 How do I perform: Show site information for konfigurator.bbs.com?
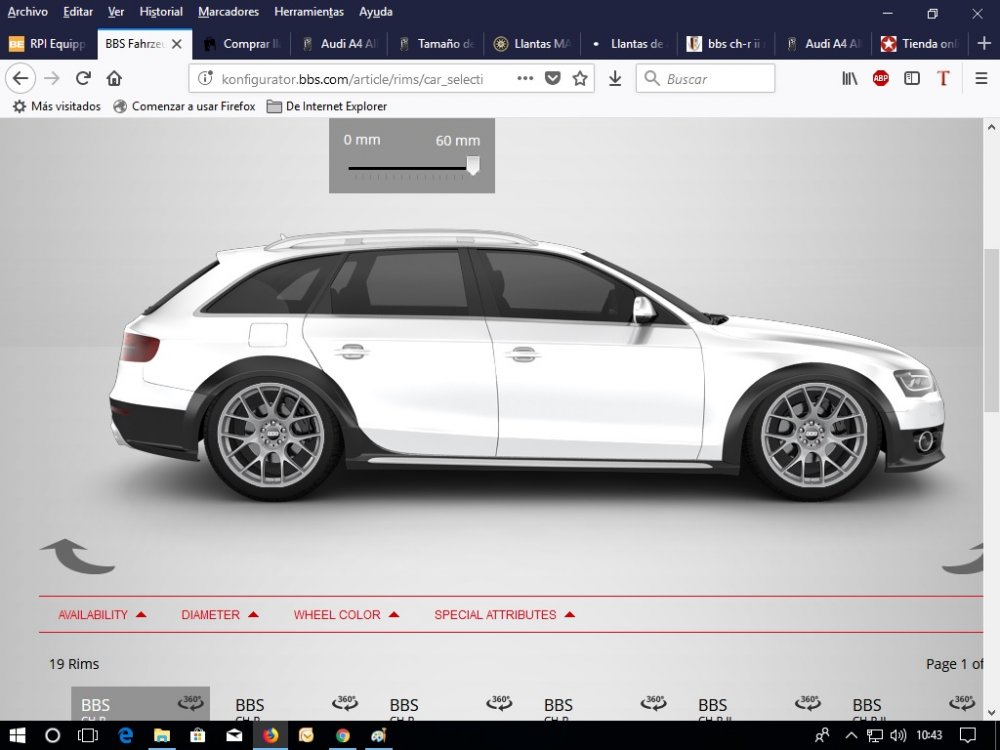pos(205,78)
